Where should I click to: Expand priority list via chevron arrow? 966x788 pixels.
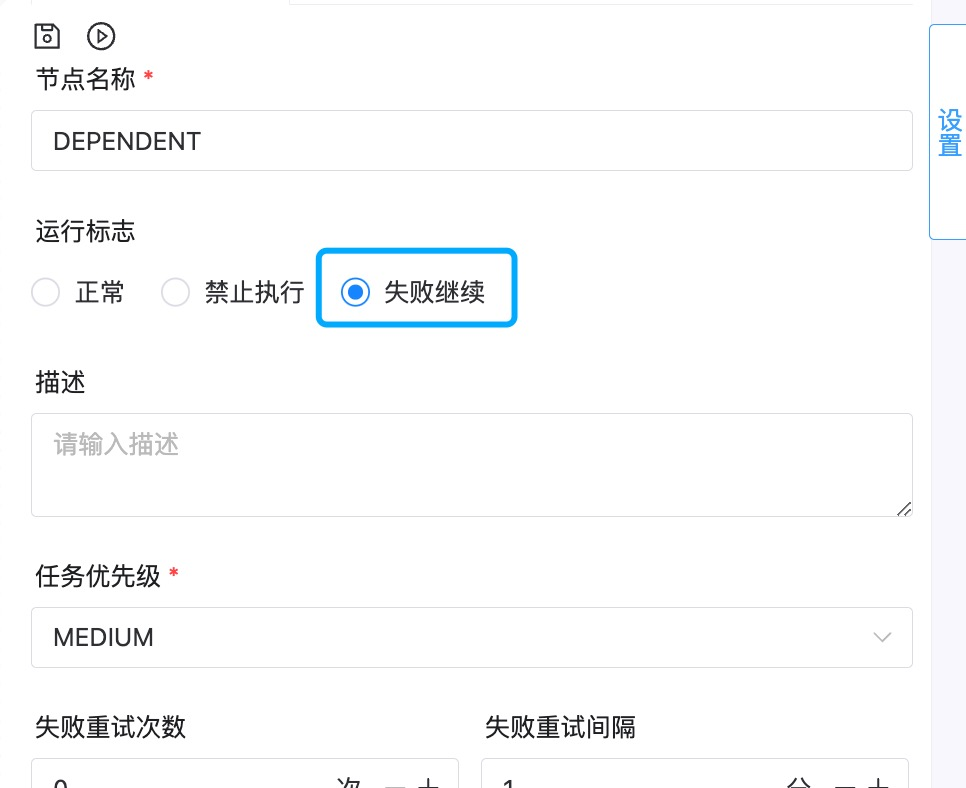click(x=882, y=637)
